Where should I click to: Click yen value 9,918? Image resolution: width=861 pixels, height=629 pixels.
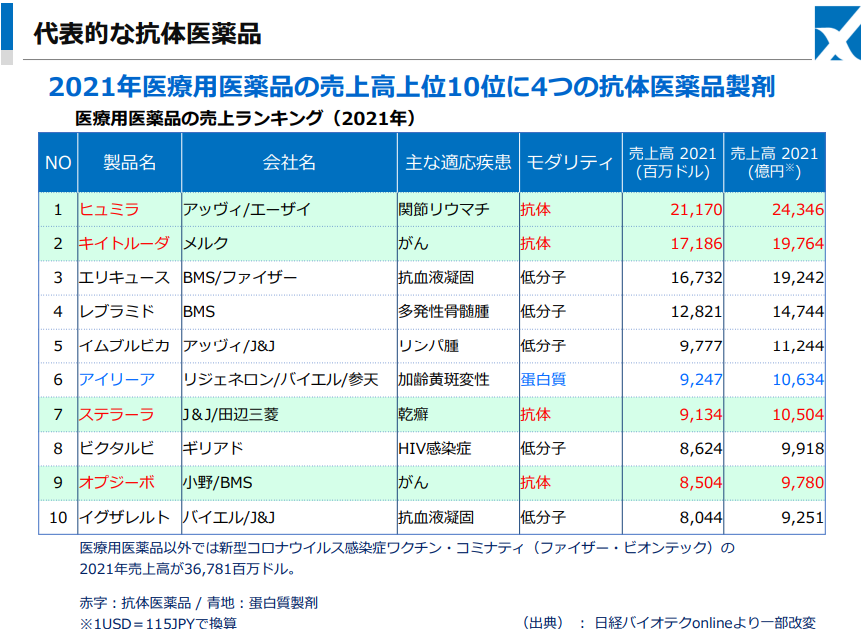(x=802, y=448)
